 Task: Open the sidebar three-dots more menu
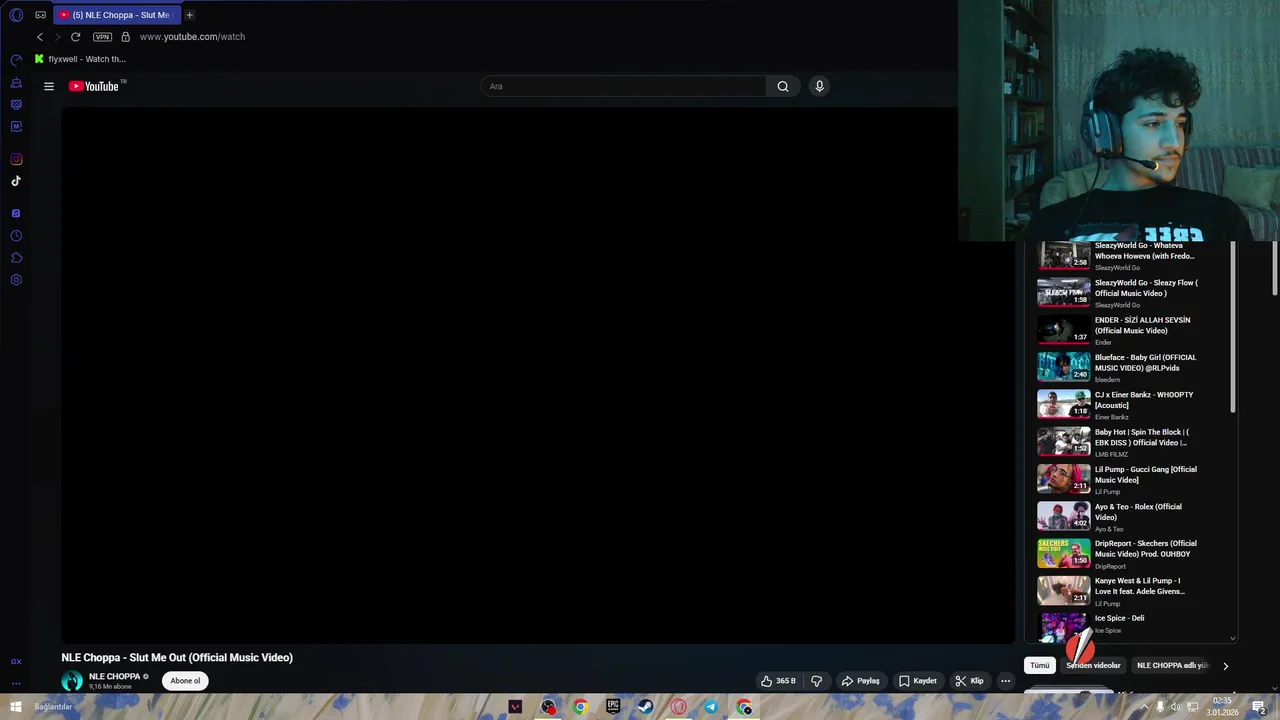point(16,684)
